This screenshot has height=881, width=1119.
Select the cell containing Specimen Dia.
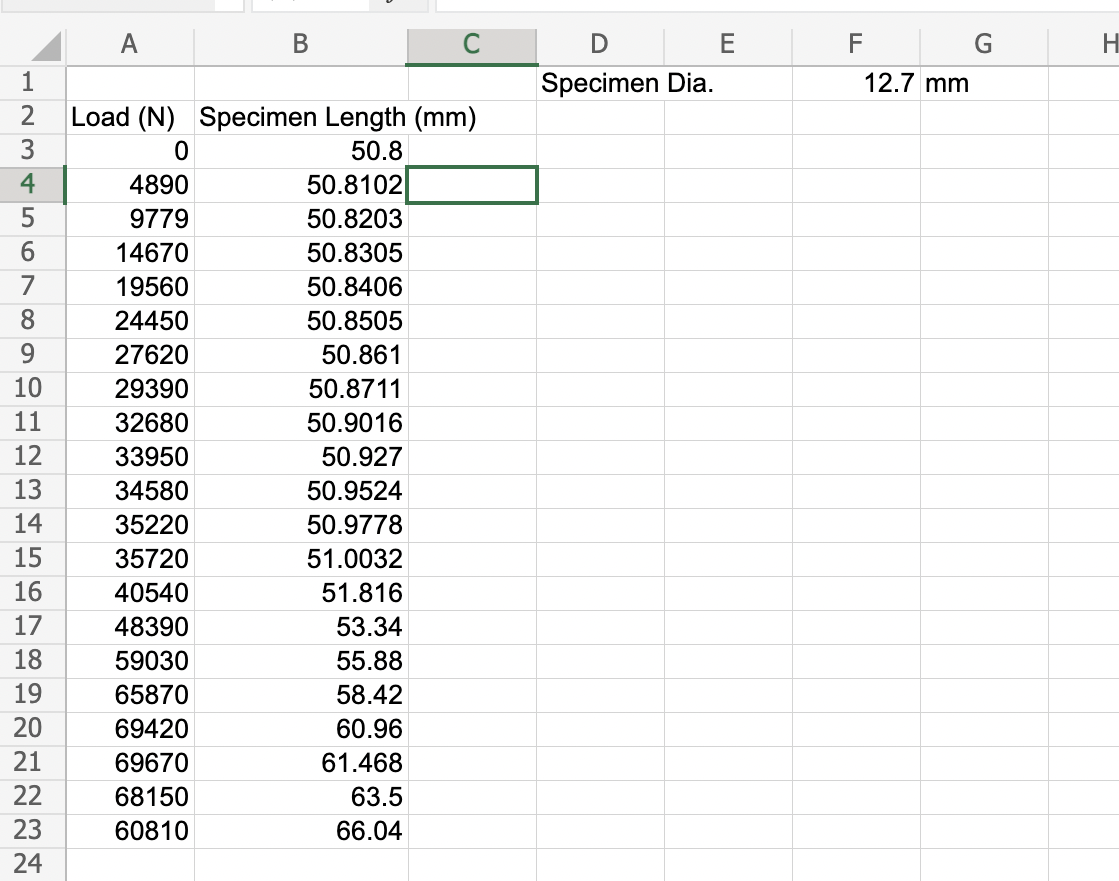coord(599,83)
